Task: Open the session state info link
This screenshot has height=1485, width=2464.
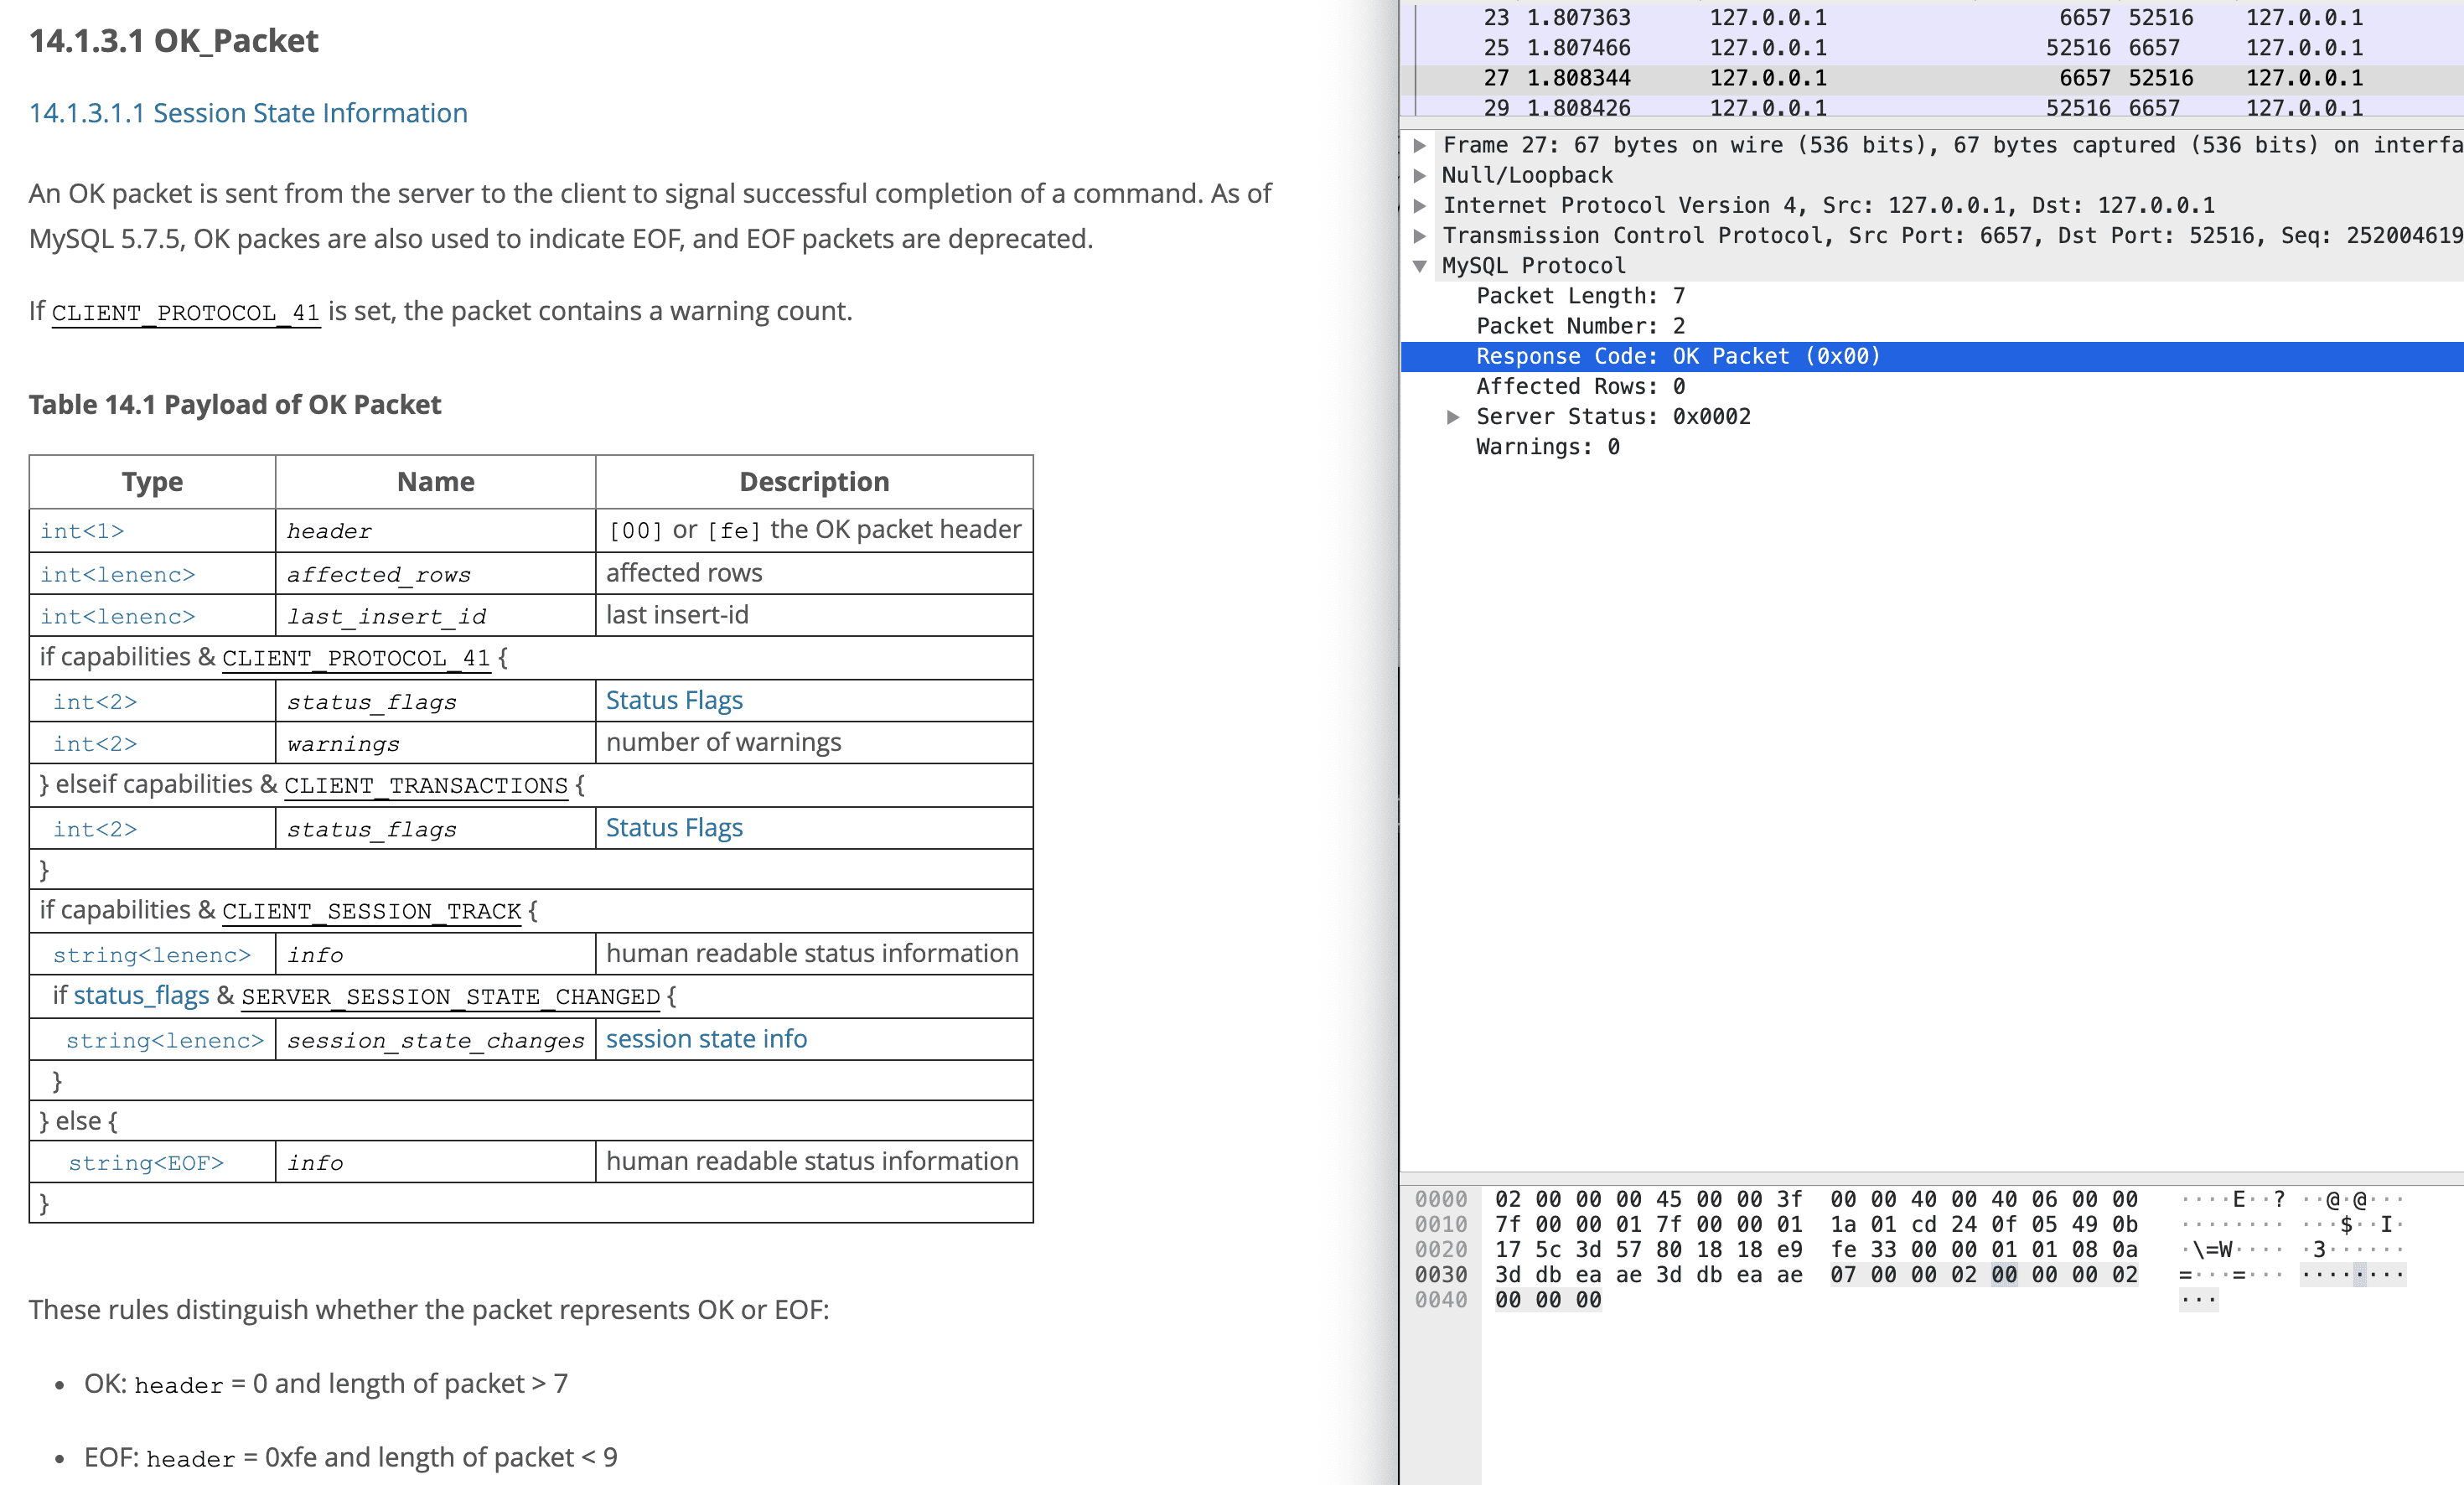Action: [706, 1039]
